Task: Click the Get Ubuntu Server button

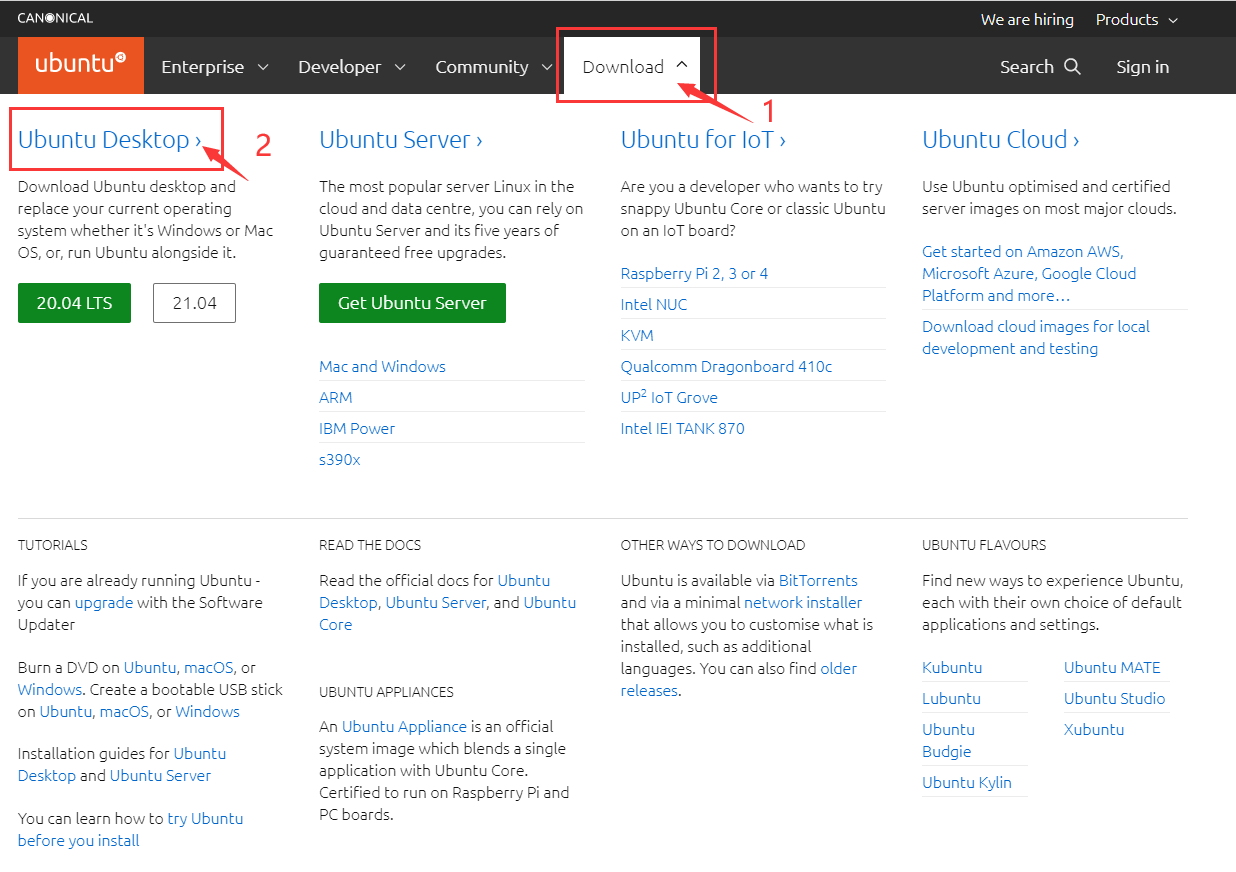Action: (x=412, y=303)
